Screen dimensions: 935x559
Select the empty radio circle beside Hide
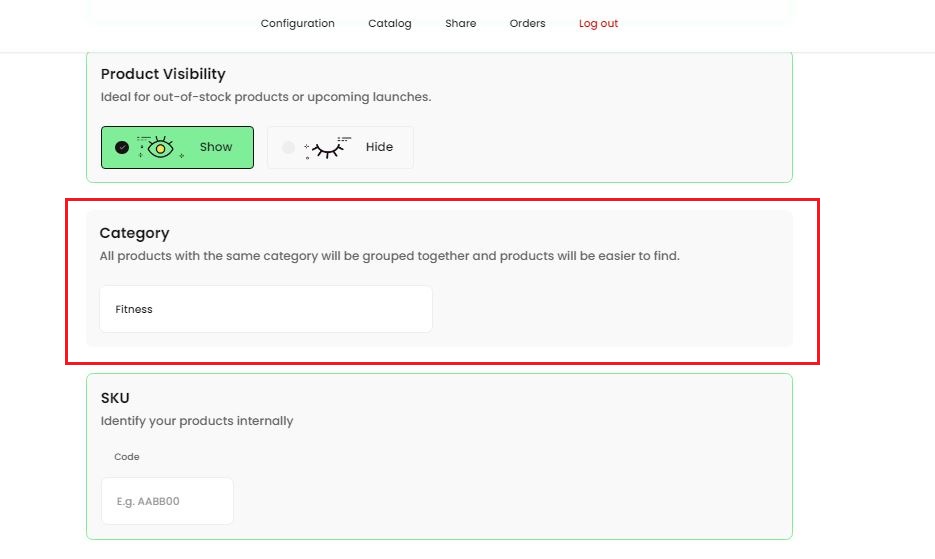[288, 147]
